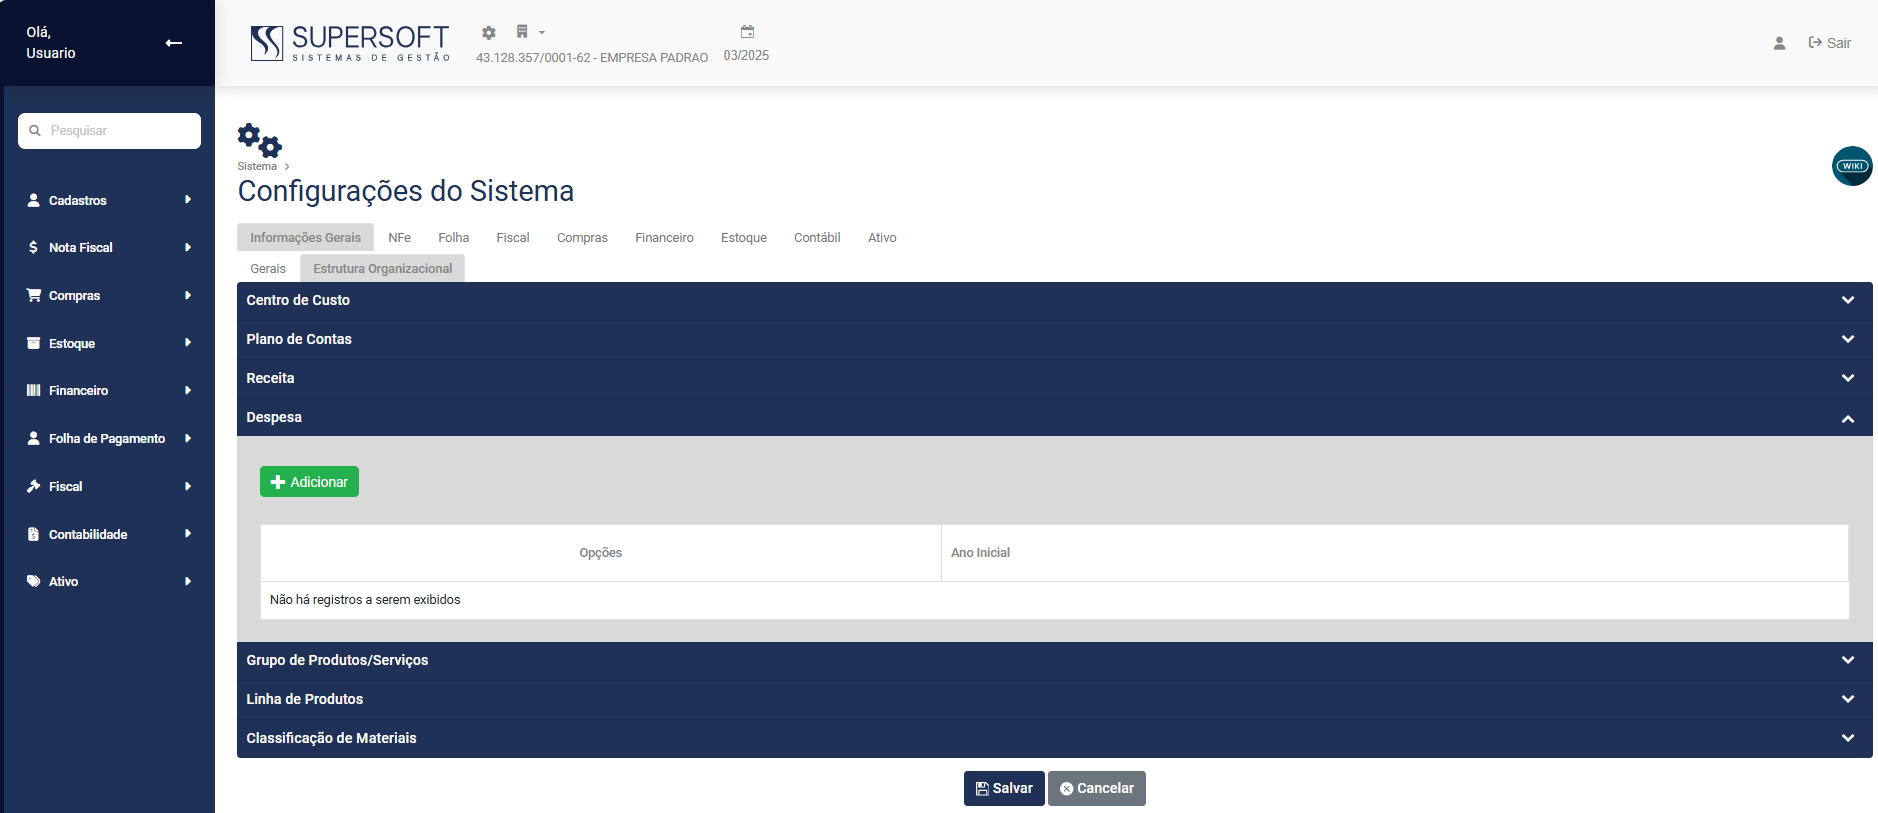Click the Ativo tag icon in sidebar

click(33, 581)
